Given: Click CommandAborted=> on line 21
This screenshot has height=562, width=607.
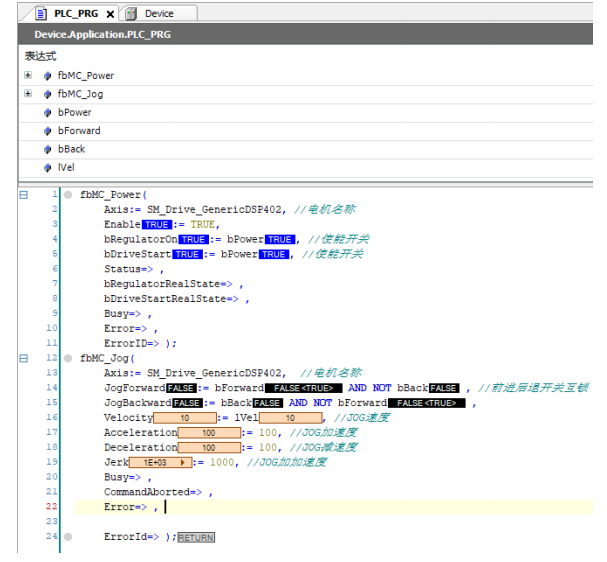Looking at the screenshot, I should pos(153,492).
